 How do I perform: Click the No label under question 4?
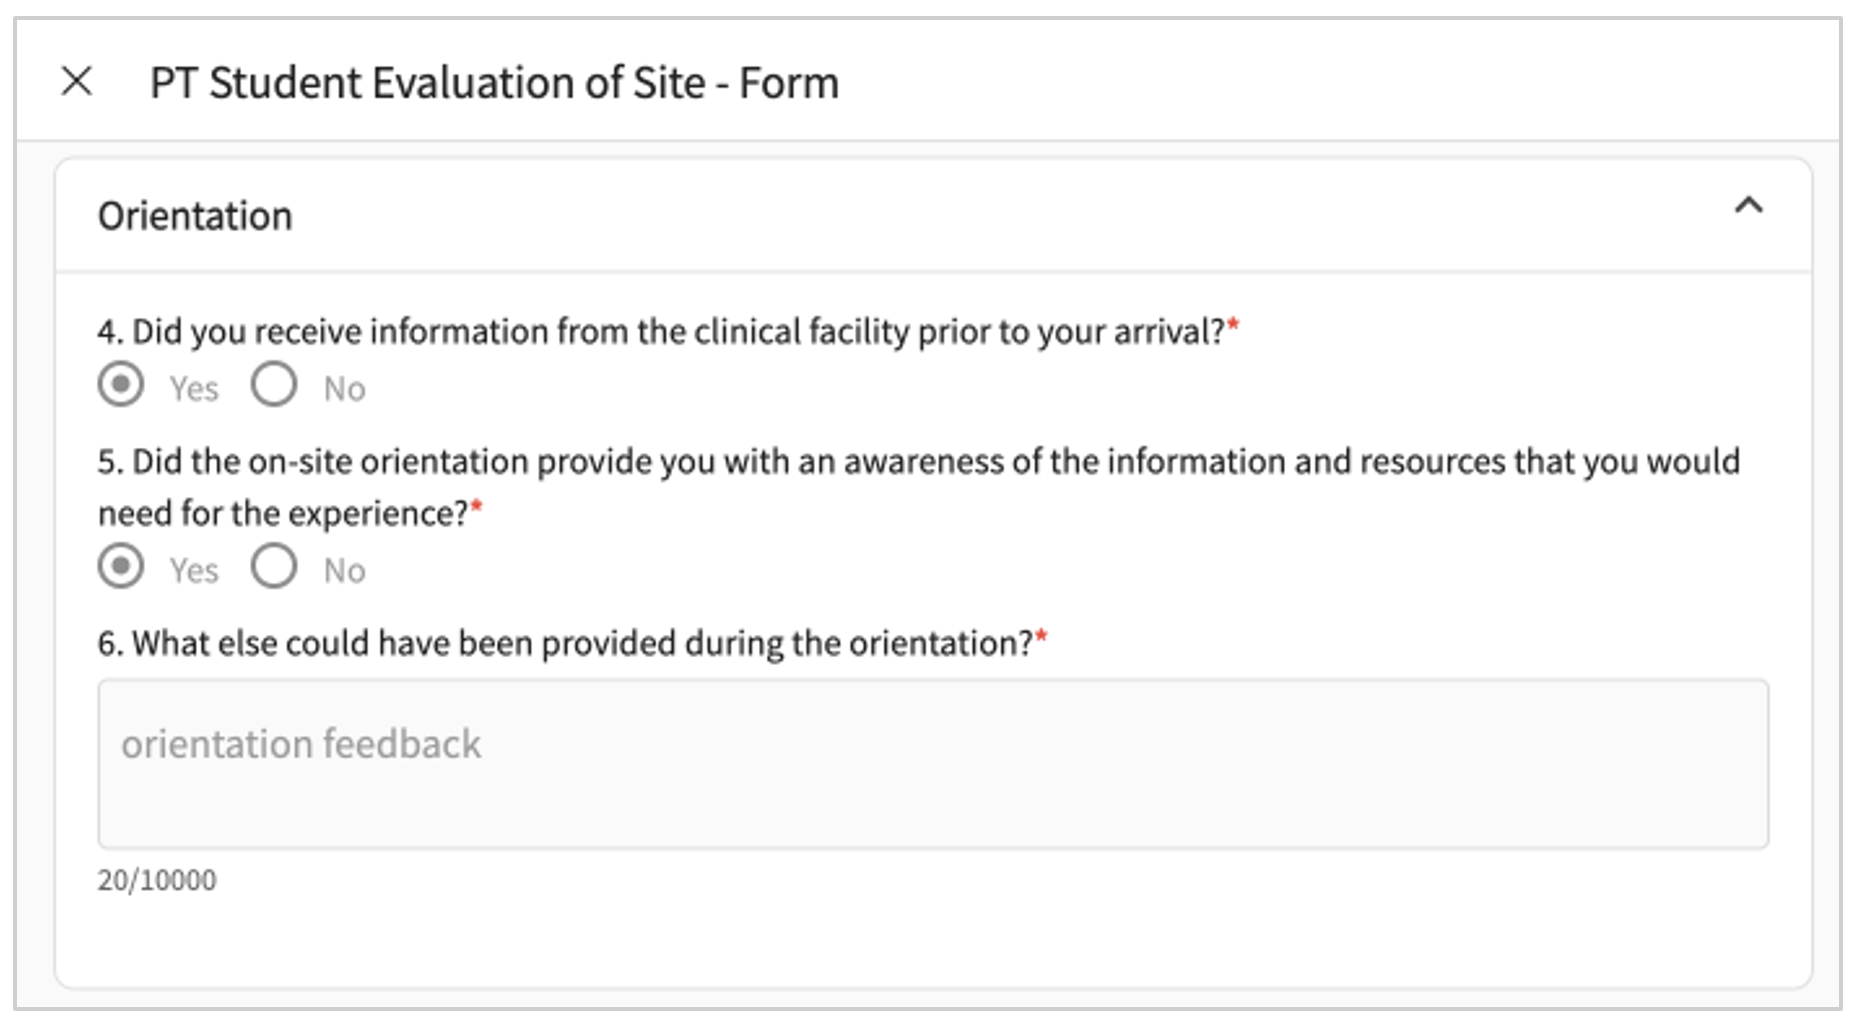coord(345,389)
